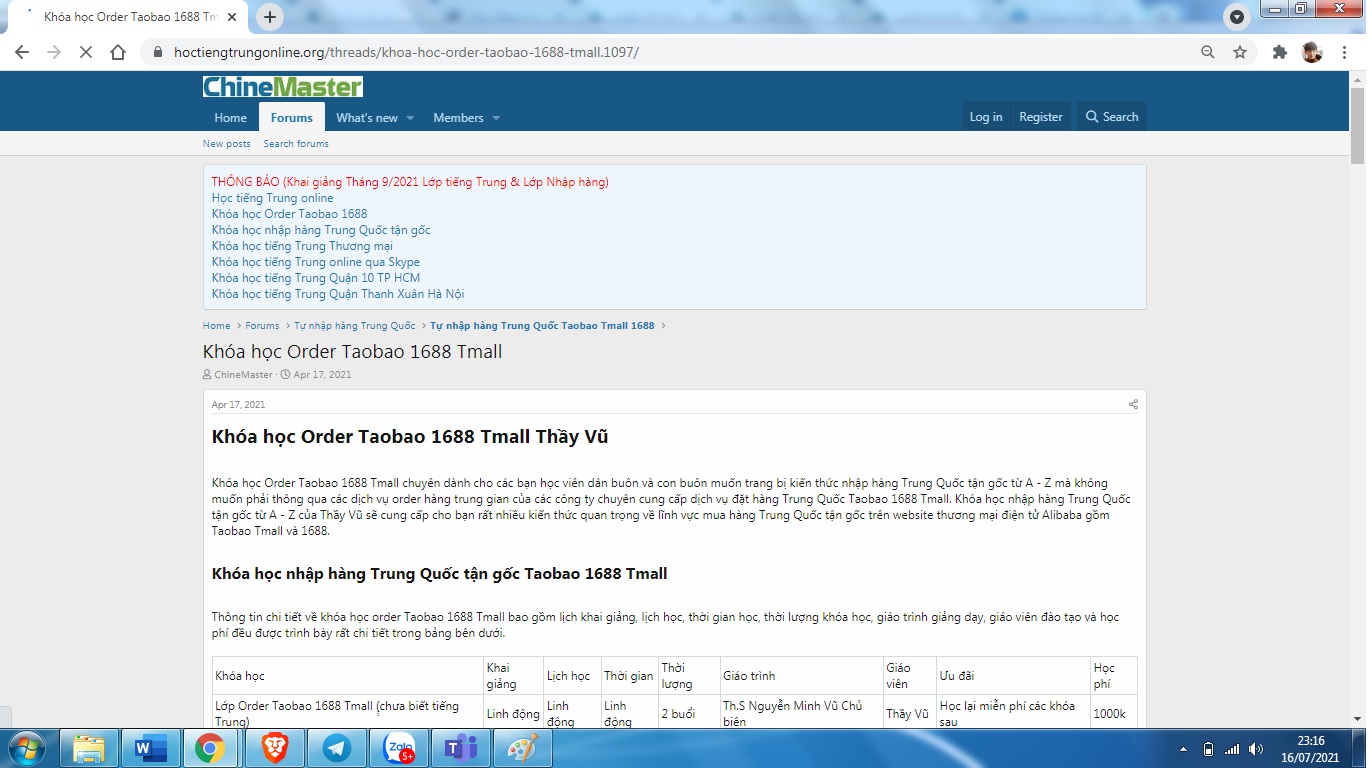Open Search forums in the sub-navigation
This screenshot has height=768, width=1368.
296,144
